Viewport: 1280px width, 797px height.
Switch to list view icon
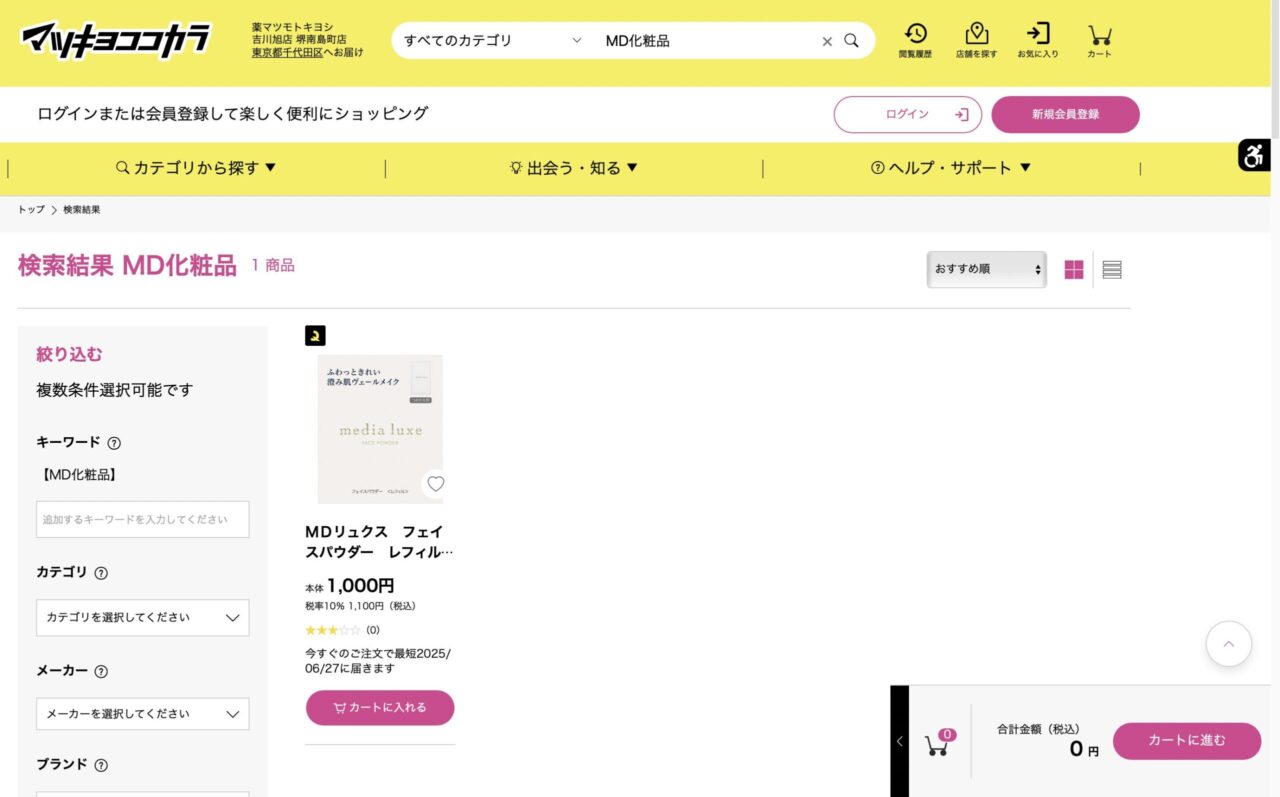(x=1112, y=270)
